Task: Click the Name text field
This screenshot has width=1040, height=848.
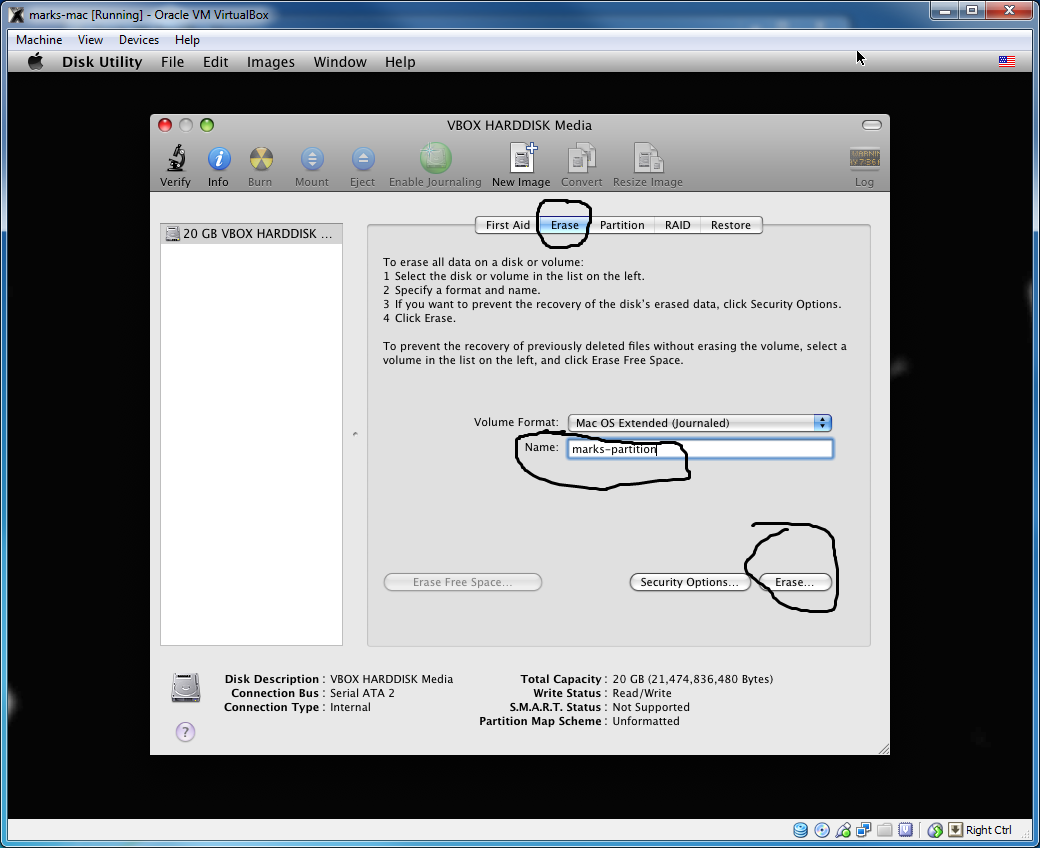Action: (x=700, y=449)
